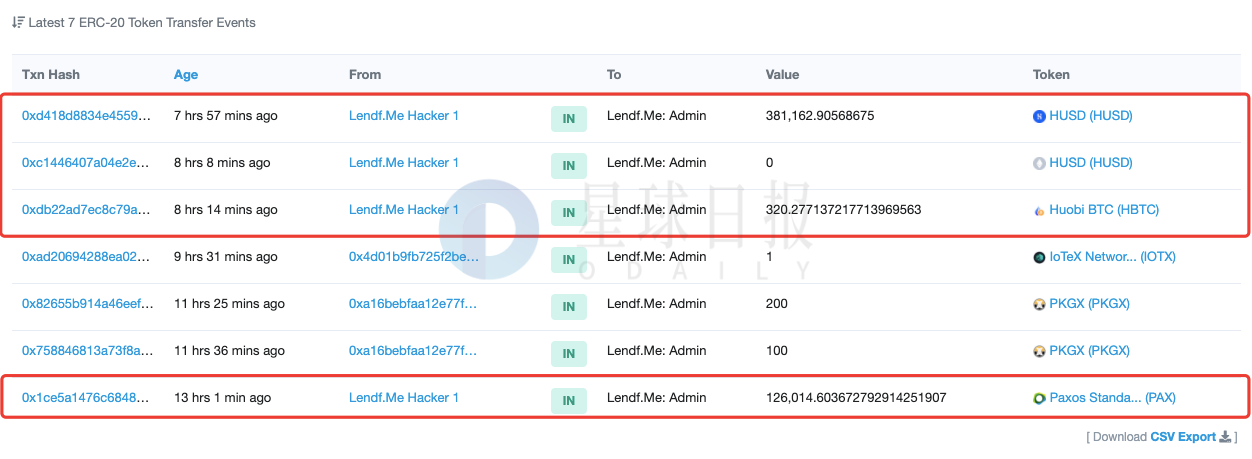Select age text 9 hrs 31 mins ago
1252x459 pixels.
click(x=226, y=257)
